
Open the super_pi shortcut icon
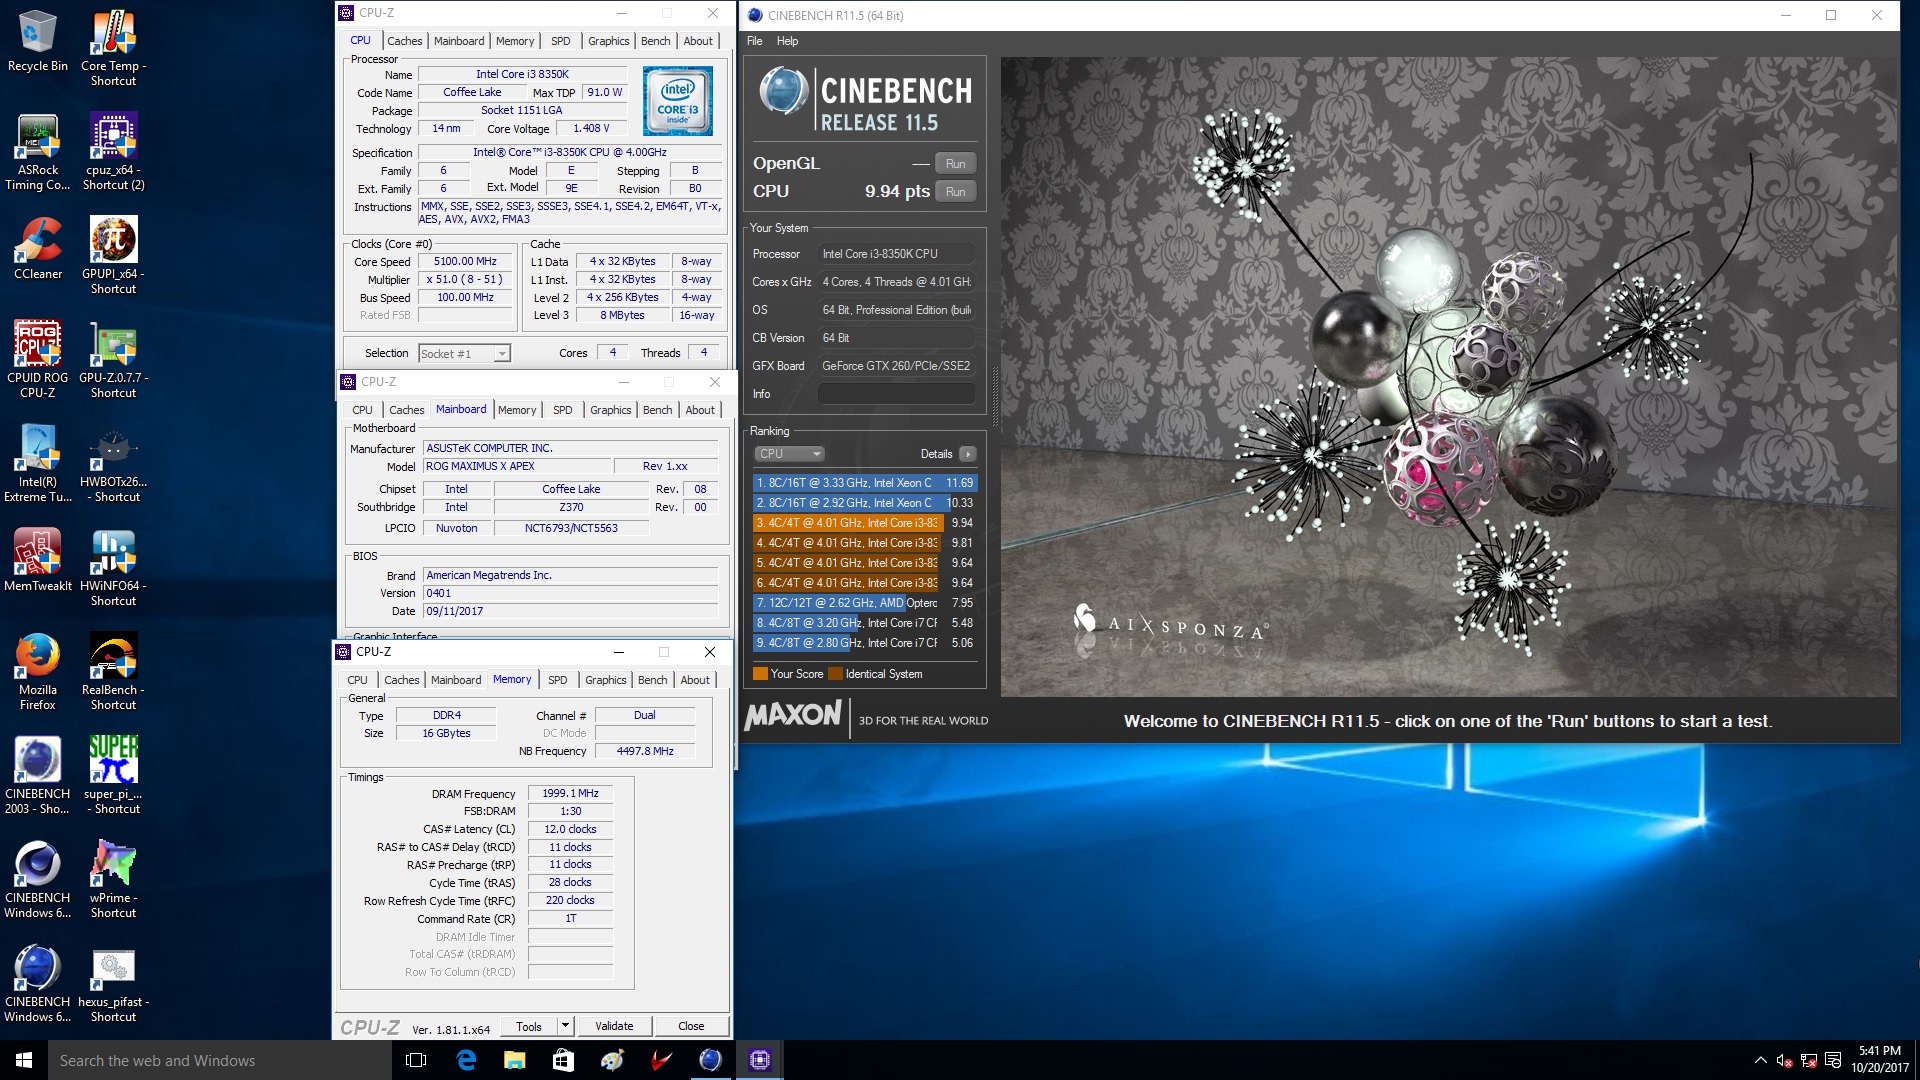[x=113, y=776]
